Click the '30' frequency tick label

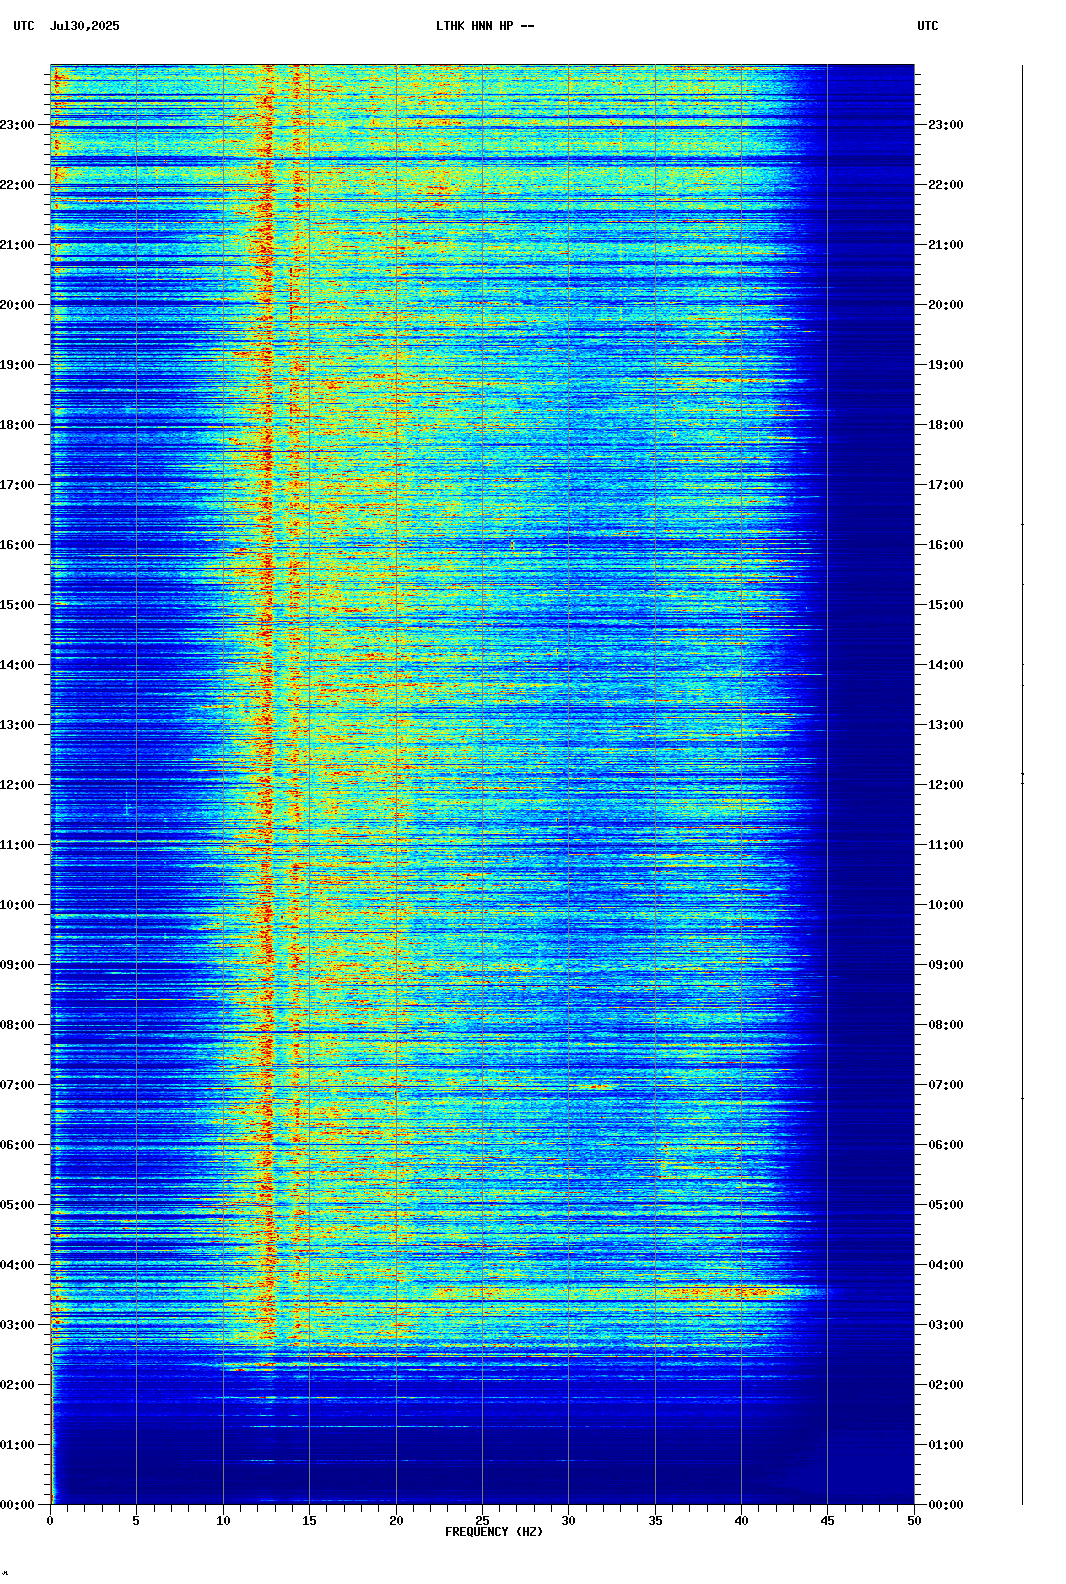pyautogui.click(x=568, y=1521)
